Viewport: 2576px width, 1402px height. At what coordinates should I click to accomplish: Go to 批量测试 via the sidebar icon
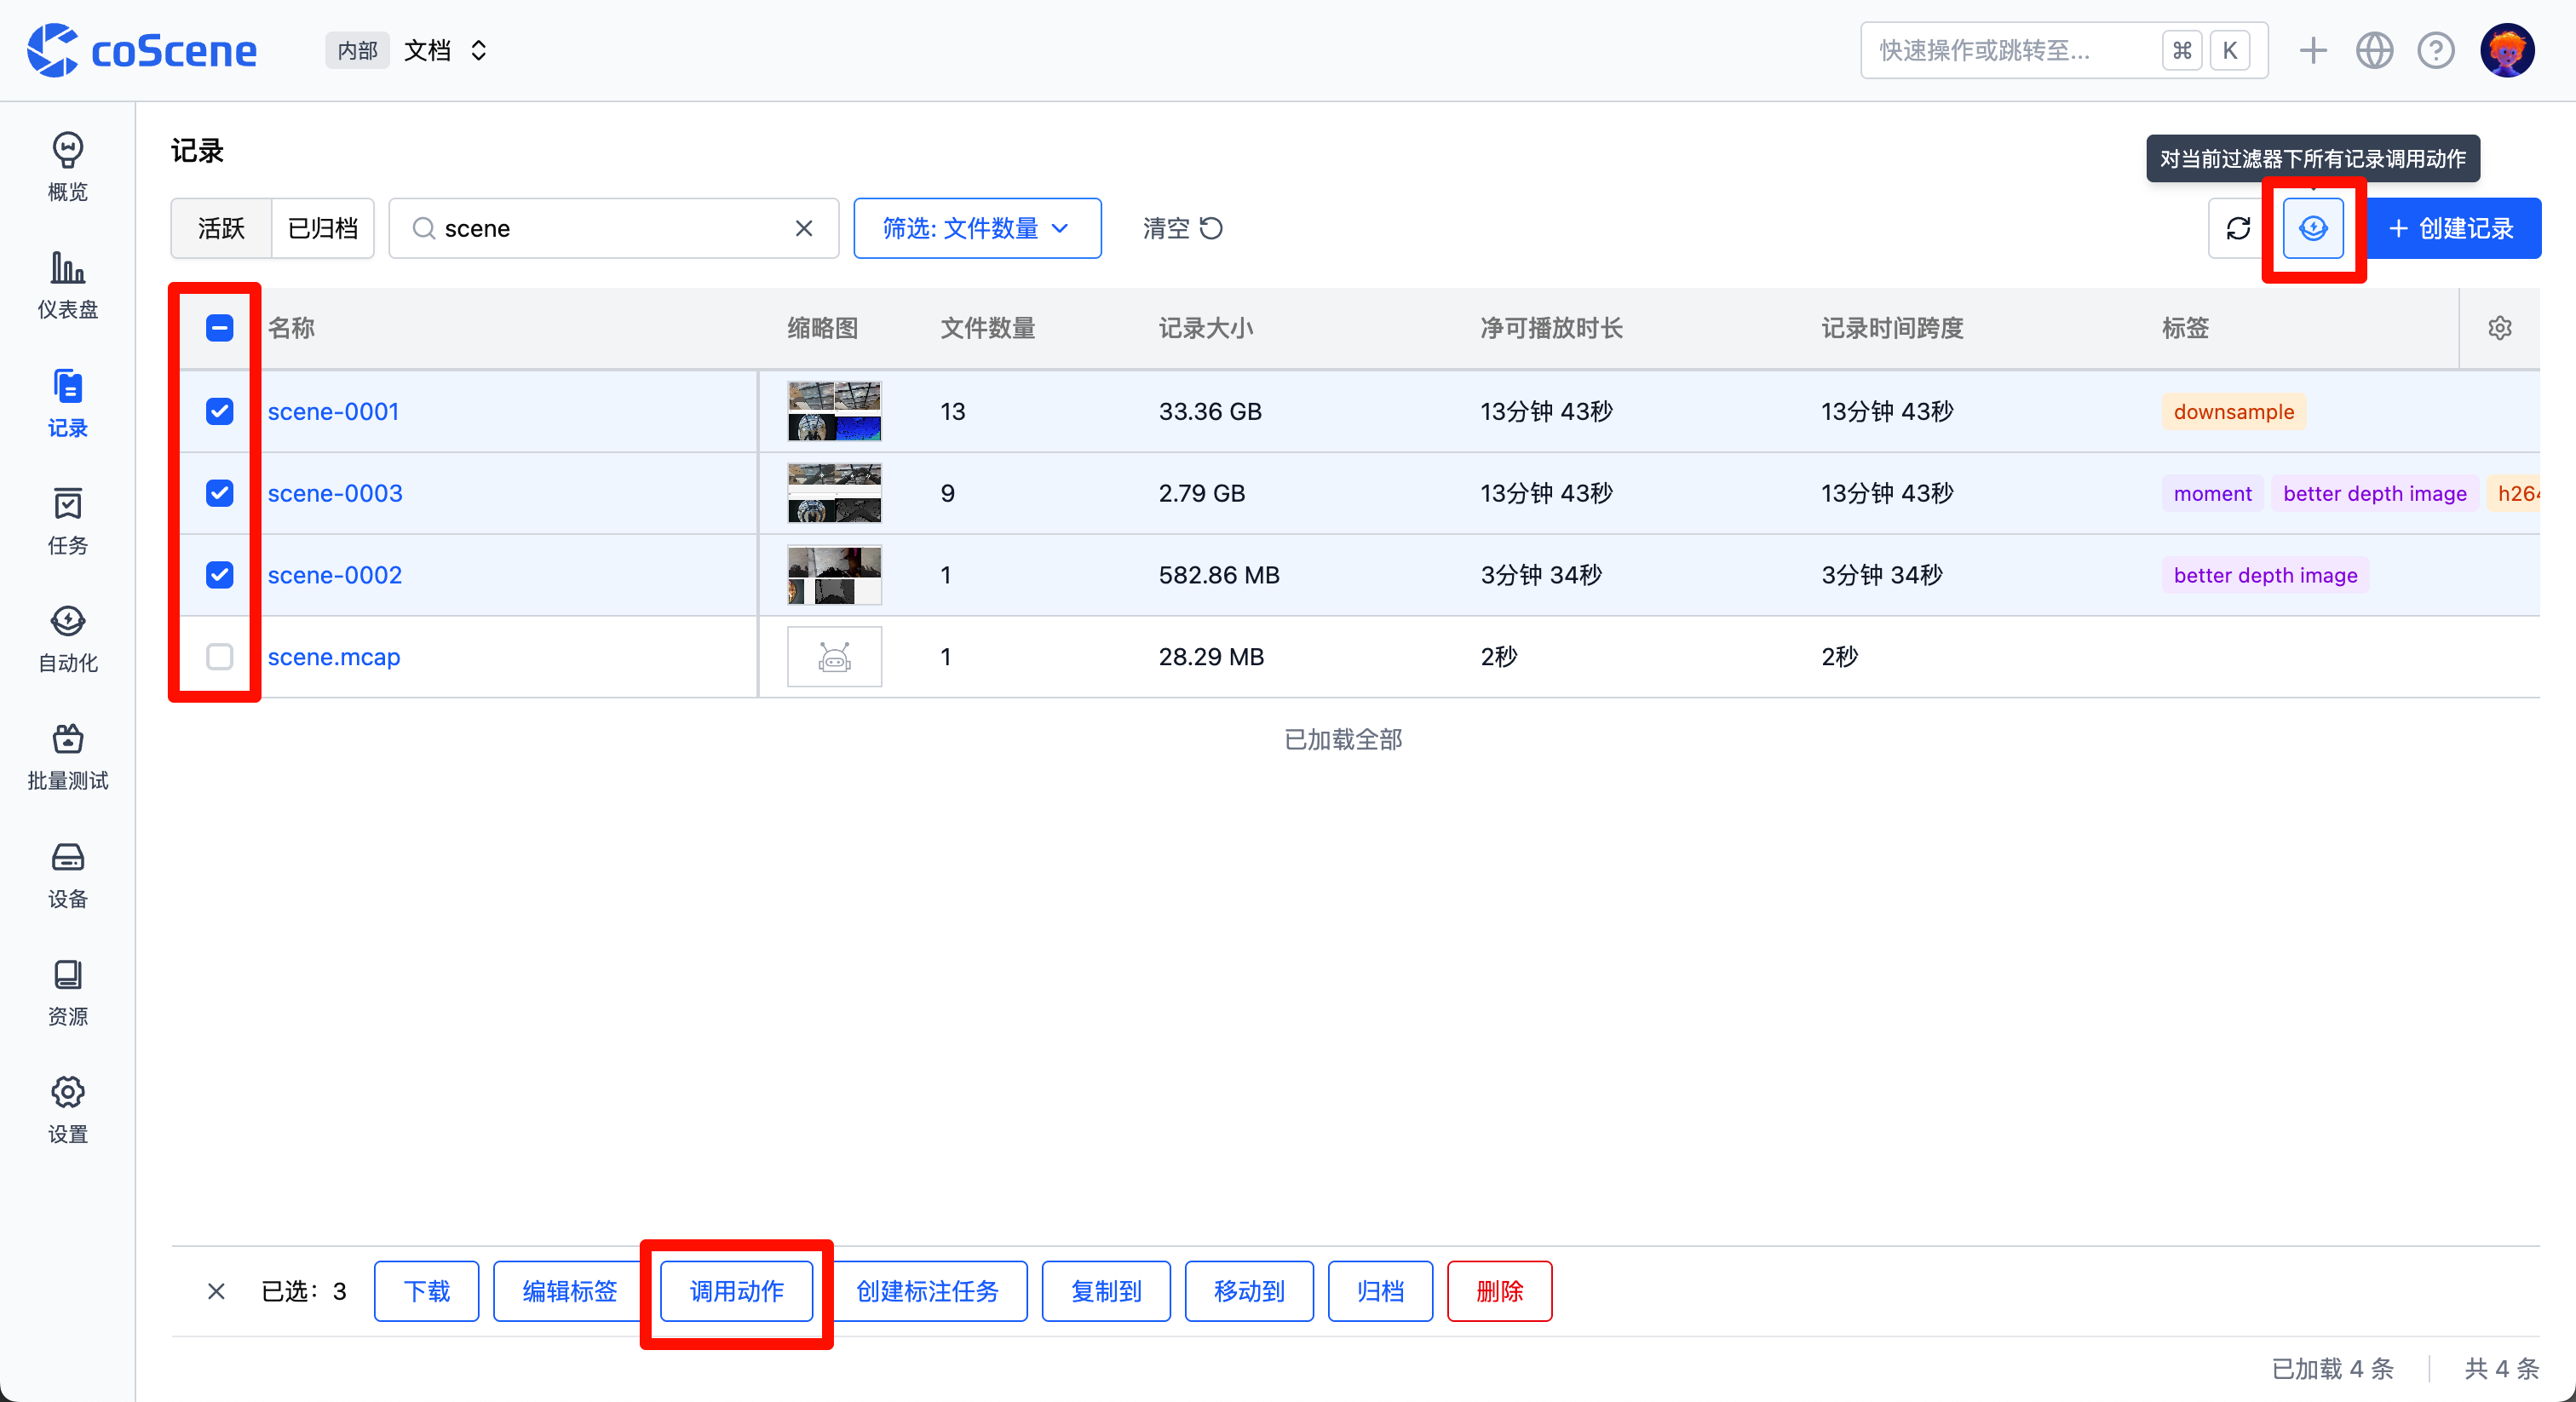[66, 757]
